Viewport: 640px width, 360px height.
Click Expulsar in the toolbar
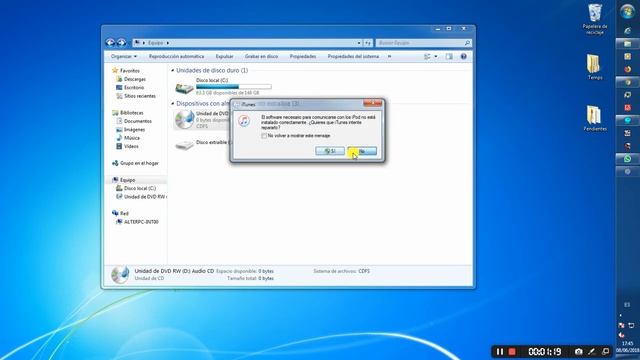[x=224, y=56]
